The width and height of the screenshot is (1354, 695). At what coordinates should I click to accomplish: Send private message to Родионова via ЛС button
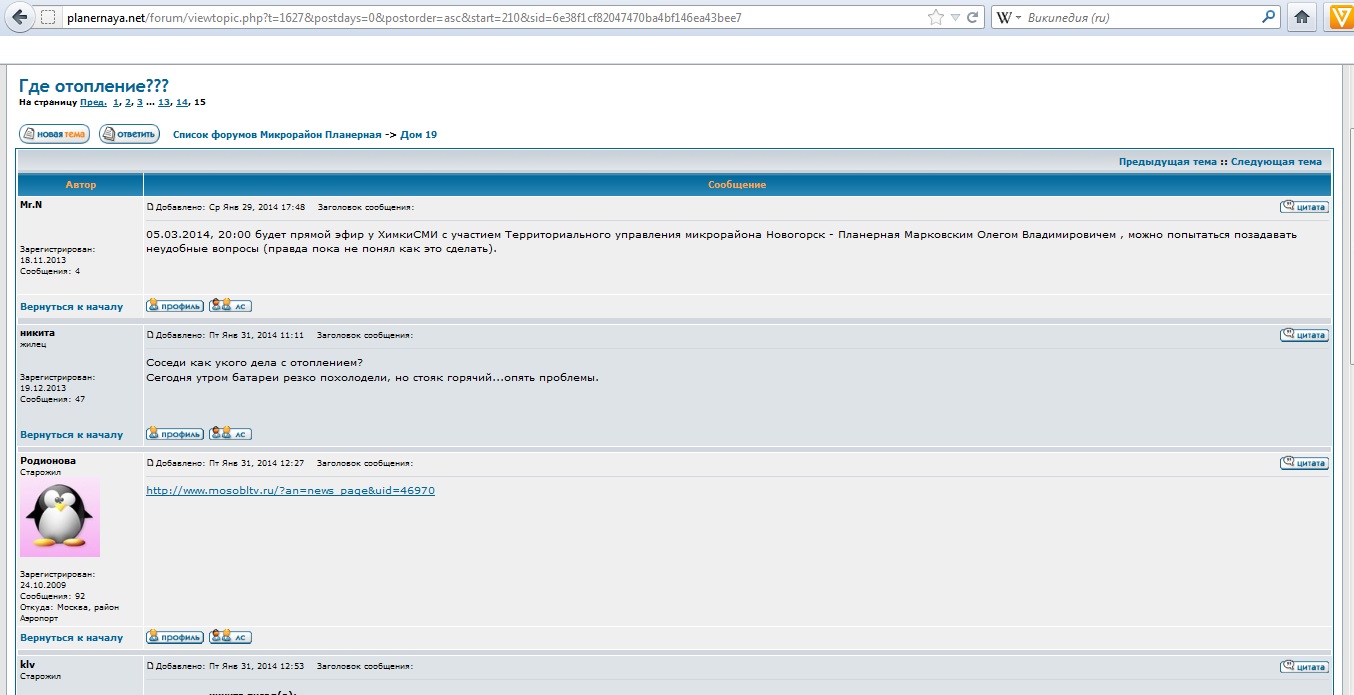click(x=230, y=637)
